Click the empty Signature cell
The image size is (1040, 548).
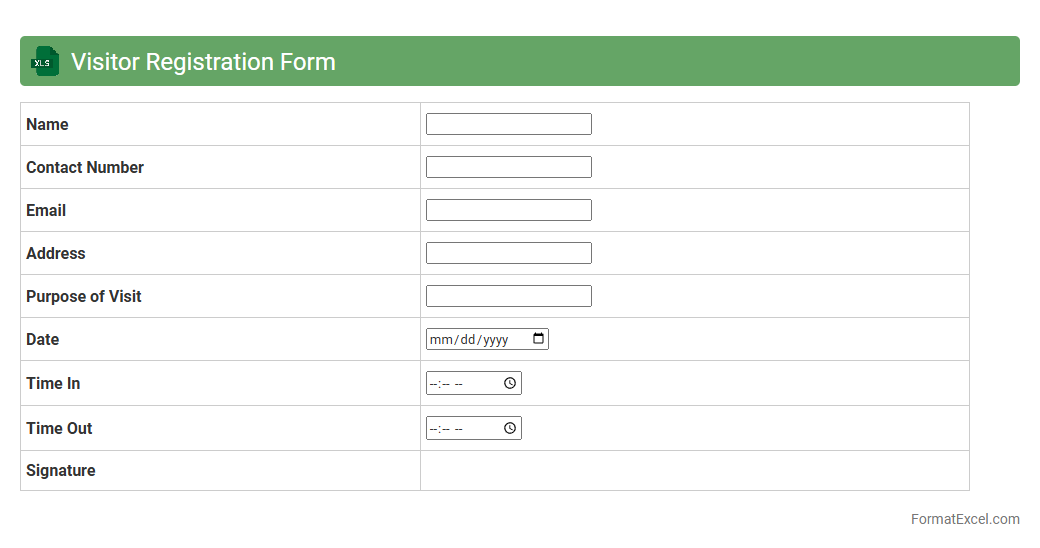pos(694,470)
